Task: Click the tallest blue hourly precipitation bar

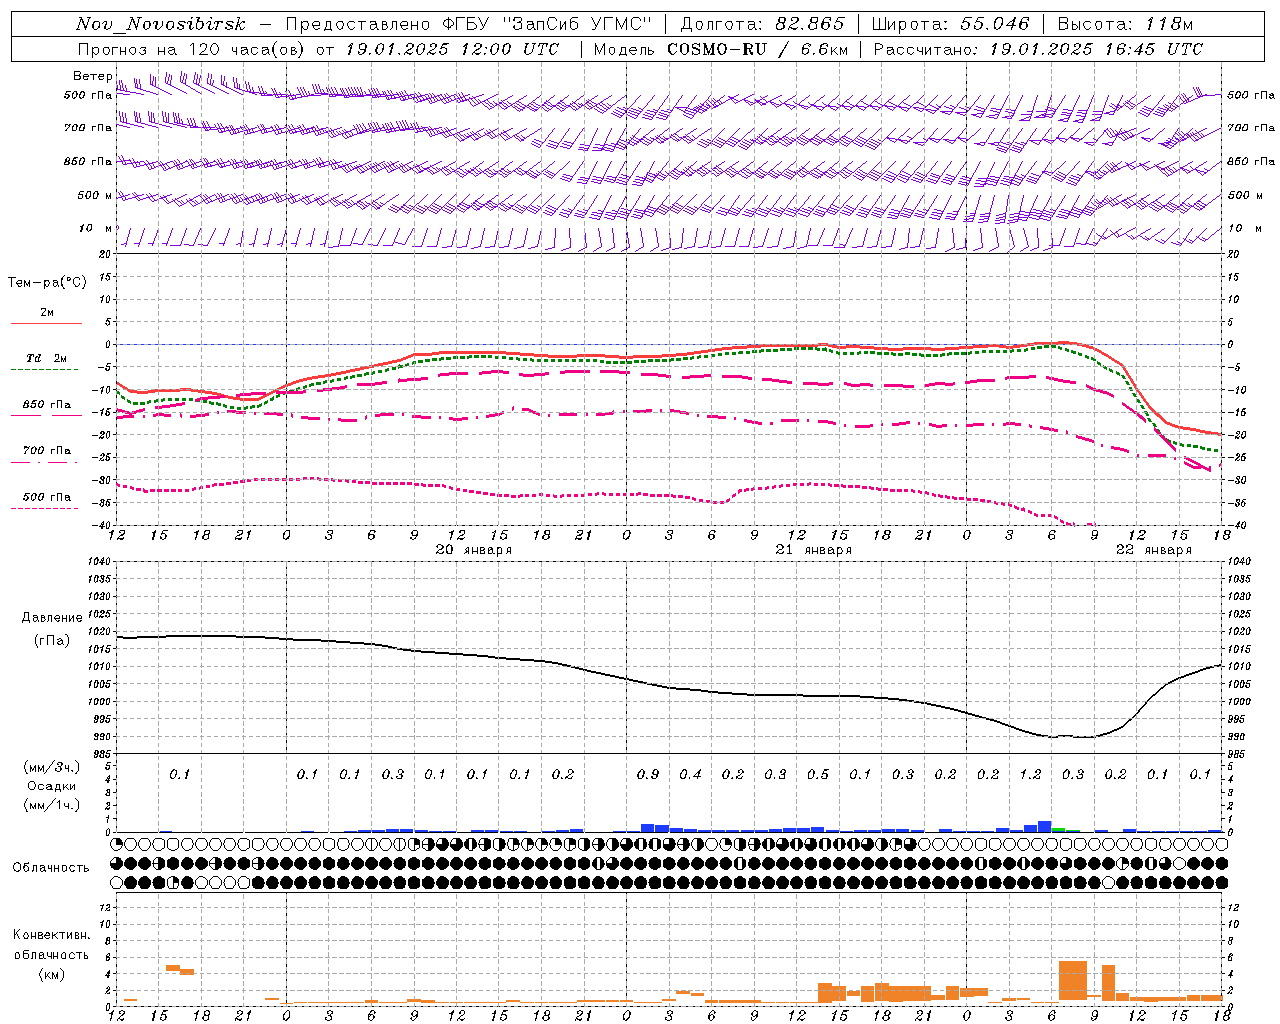Action: tap(1045, 826)
